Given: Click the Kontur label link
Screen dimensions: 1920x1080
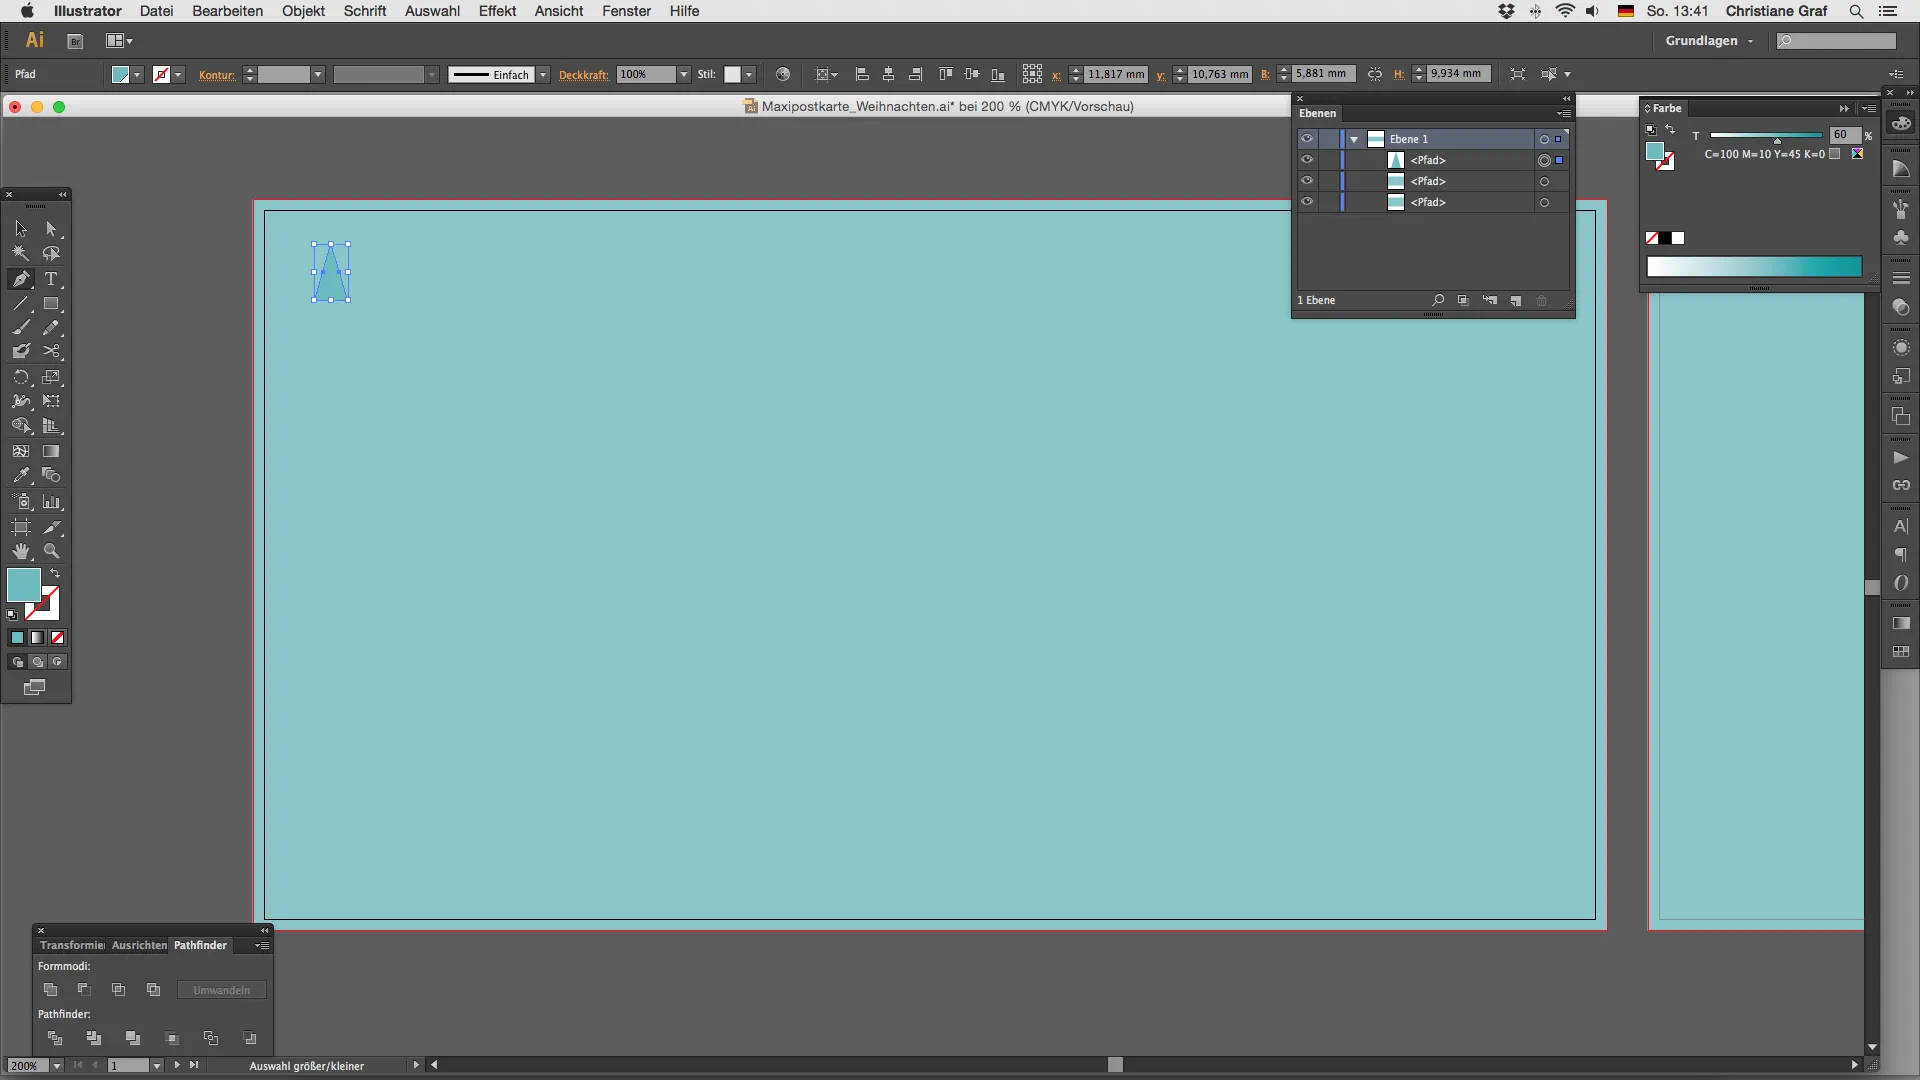Looking at the screenshot, I should 216,75.
